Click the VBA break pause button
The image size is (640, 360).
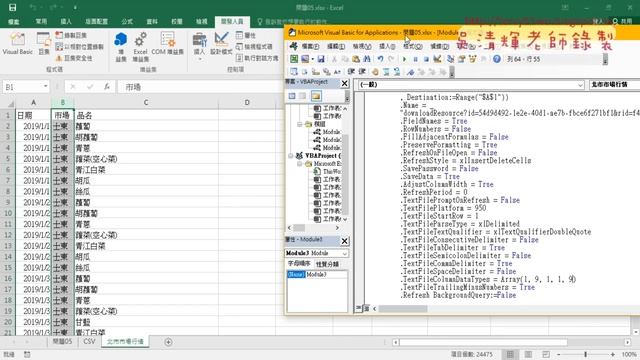click(x=416, y=59)
